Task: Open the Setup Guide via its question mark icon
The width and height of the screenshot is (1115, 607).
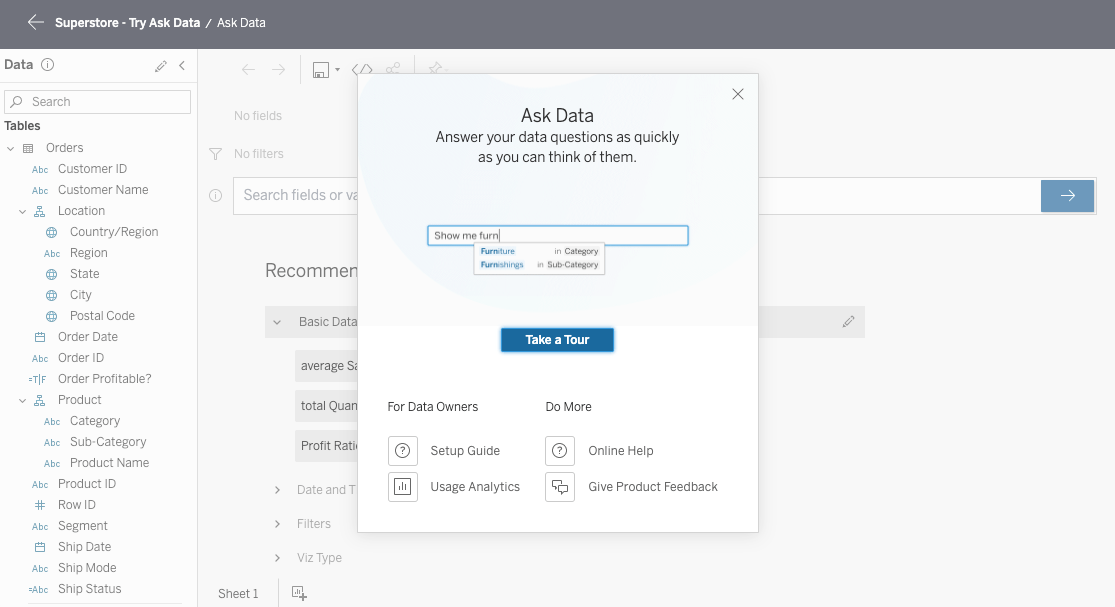Action: tap(403, 451)
